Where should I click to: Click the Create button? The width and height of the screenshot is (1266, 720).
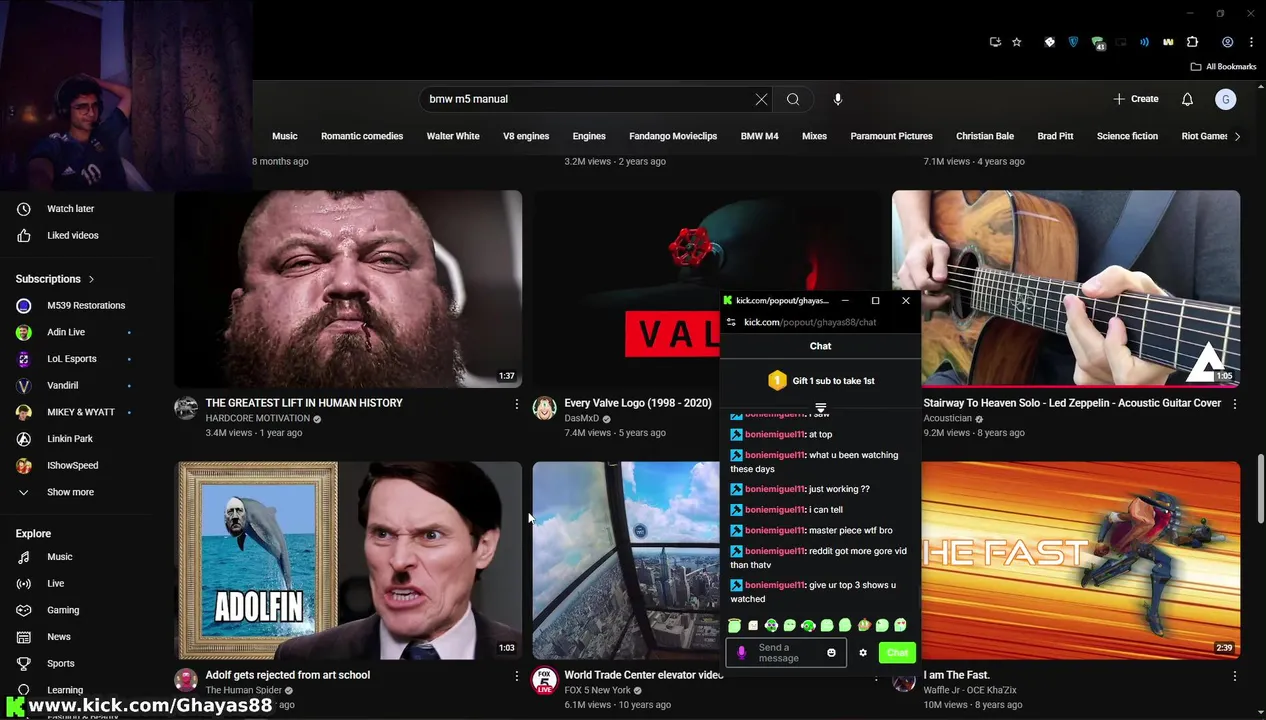(x=1136, y=99)
